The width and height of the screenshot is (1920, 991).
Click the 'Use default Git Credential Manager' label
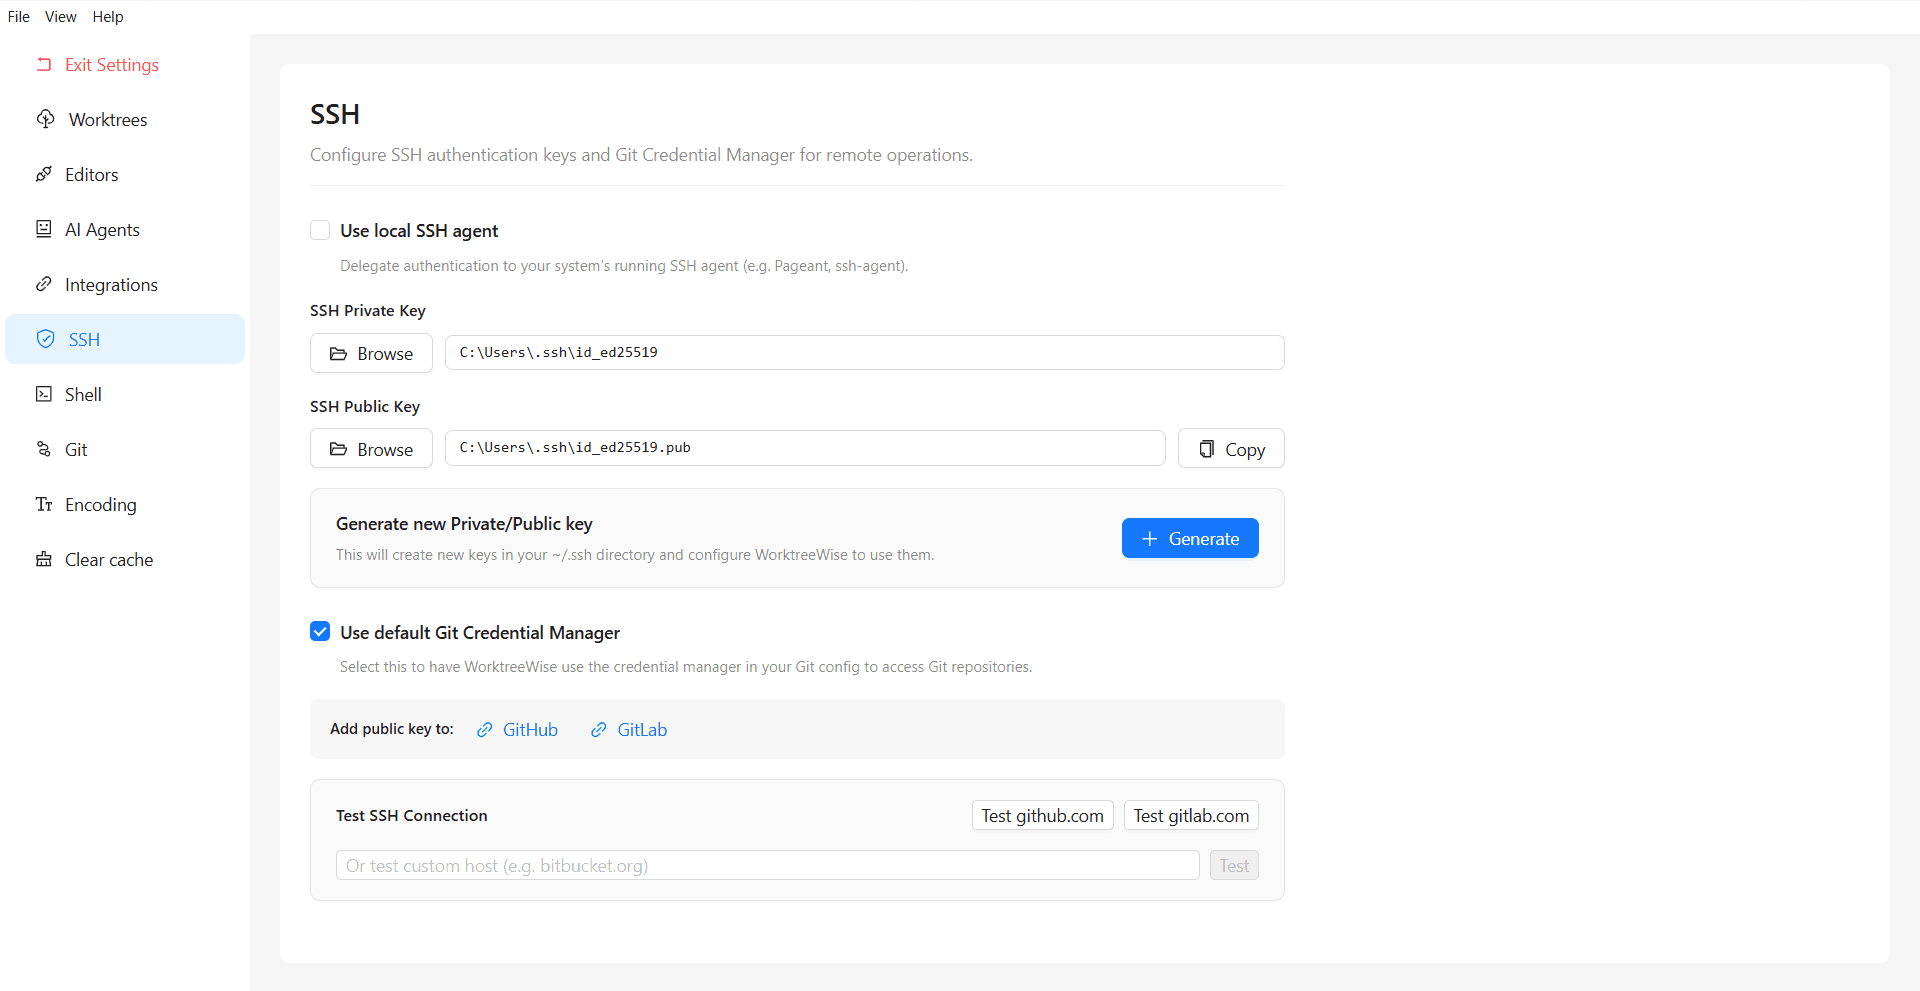480,632
